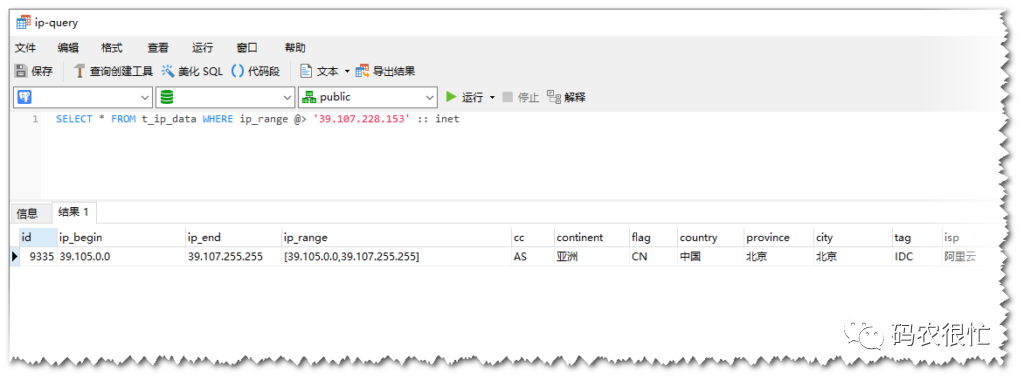Click the city column header

coord(853,237)
